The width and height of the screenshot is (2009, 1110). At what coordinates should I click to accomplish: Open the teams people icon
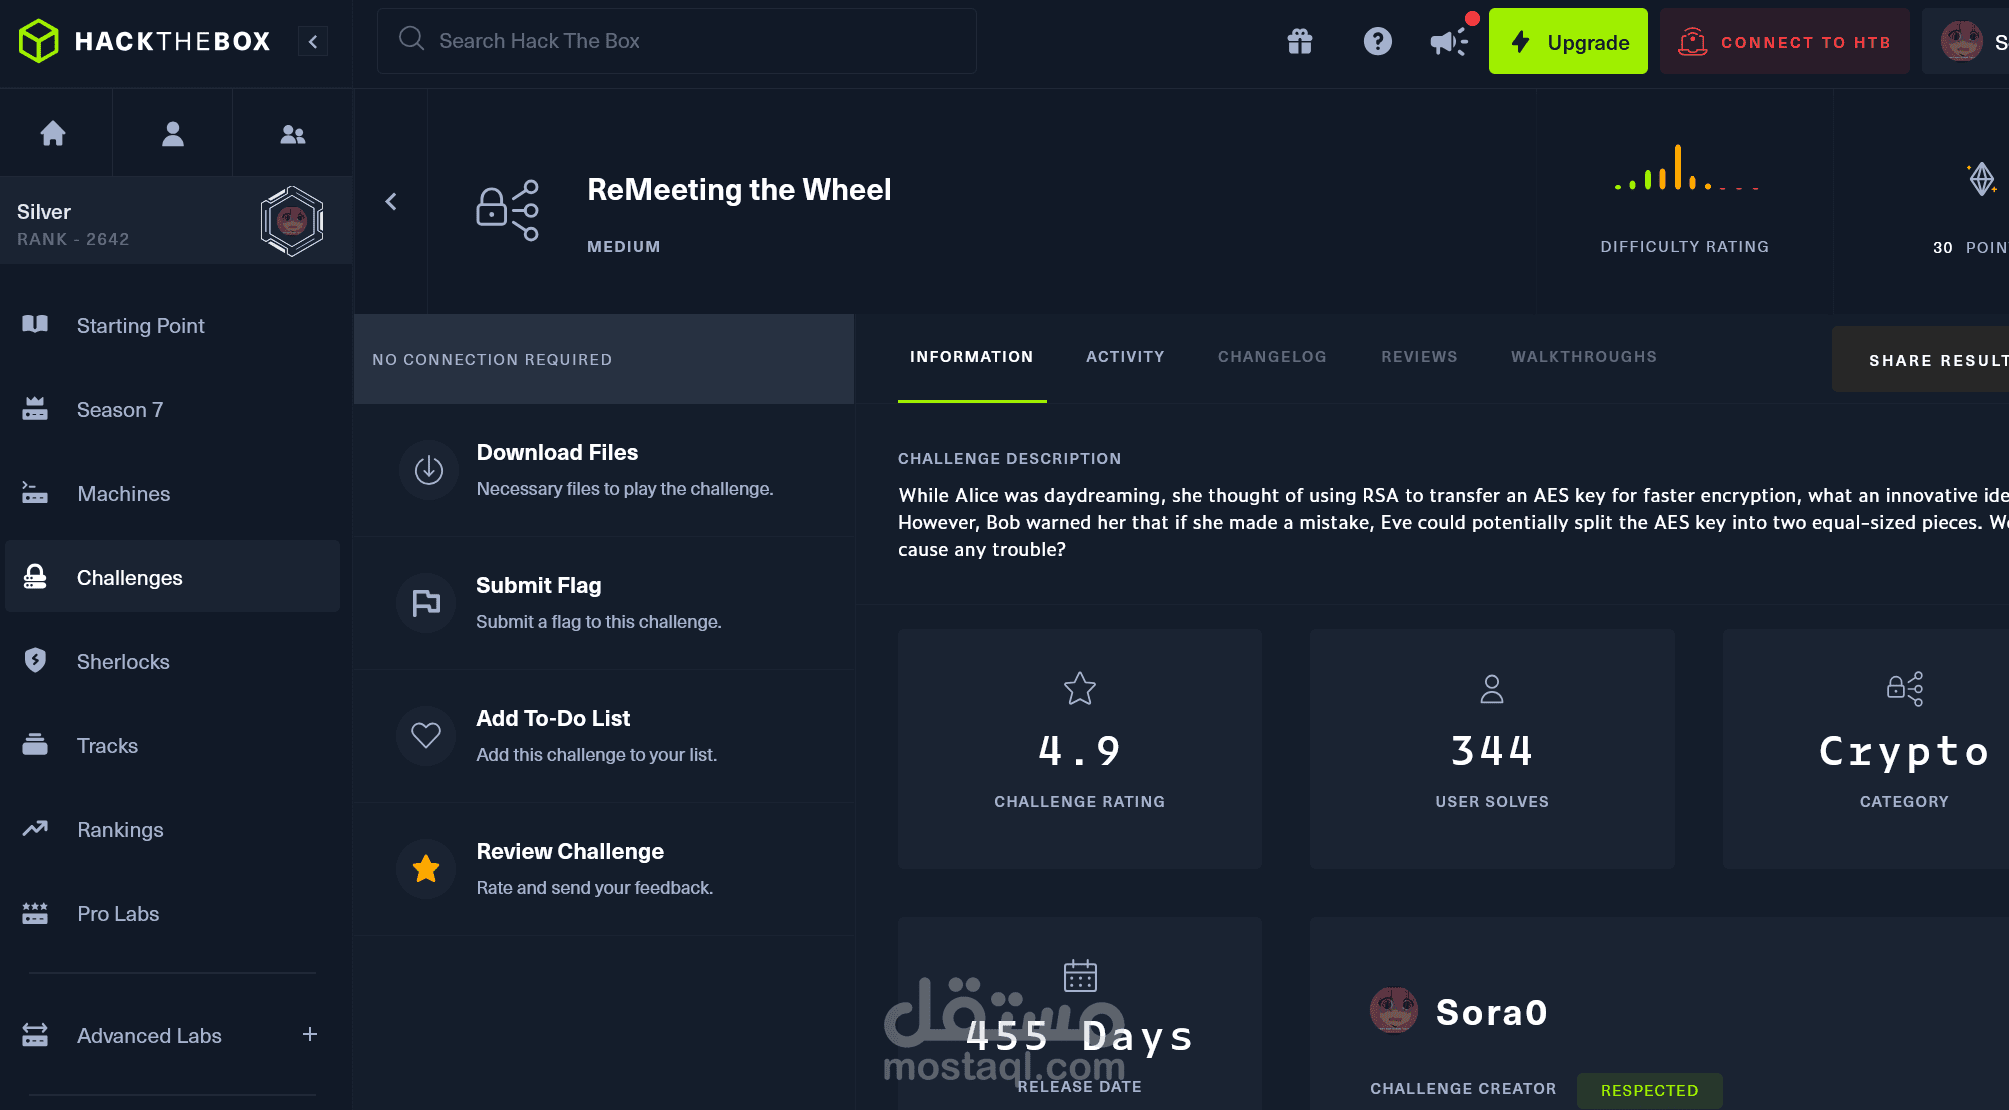point(293,134)
